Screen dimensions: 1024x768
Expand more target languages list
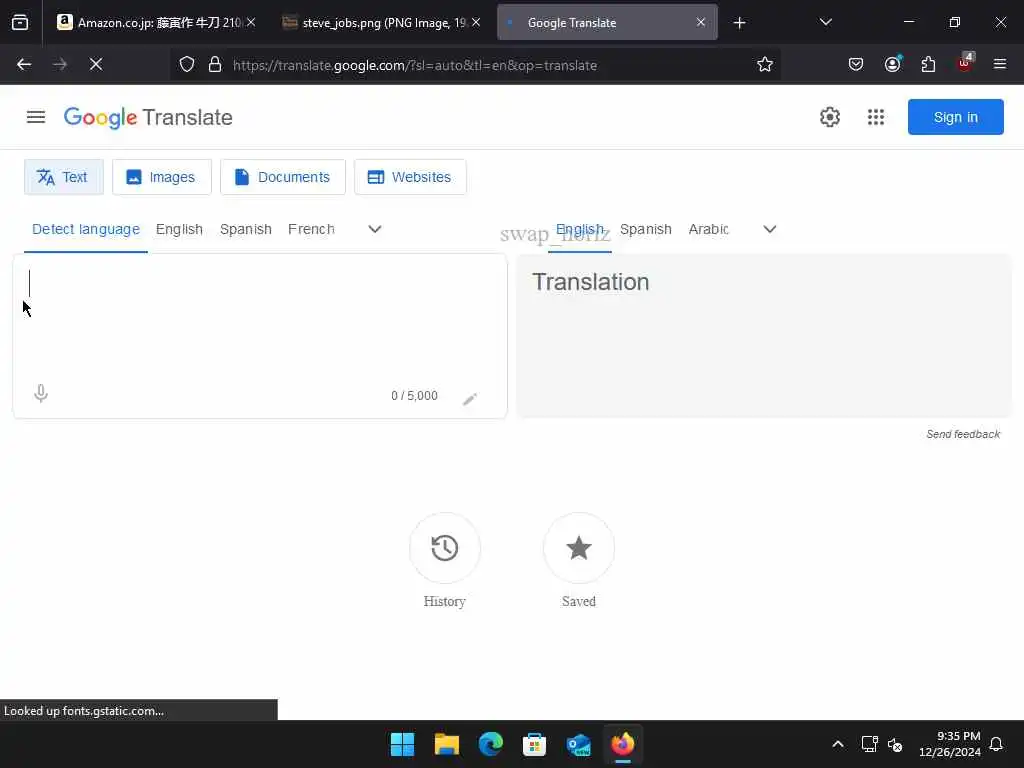tap(770, 229)
